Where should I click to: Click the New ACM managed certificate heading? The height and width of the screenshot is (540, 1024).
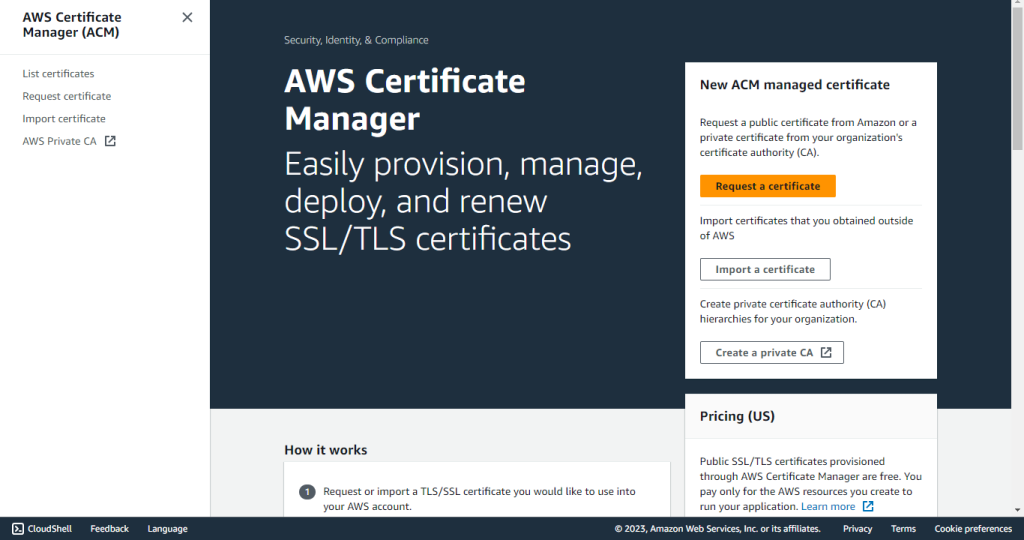[794, 85]
